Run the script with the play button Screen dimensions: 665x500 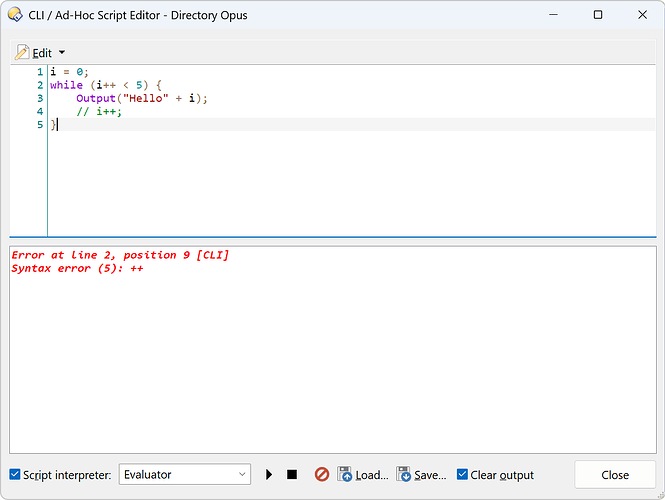click(x=269, y=475)
